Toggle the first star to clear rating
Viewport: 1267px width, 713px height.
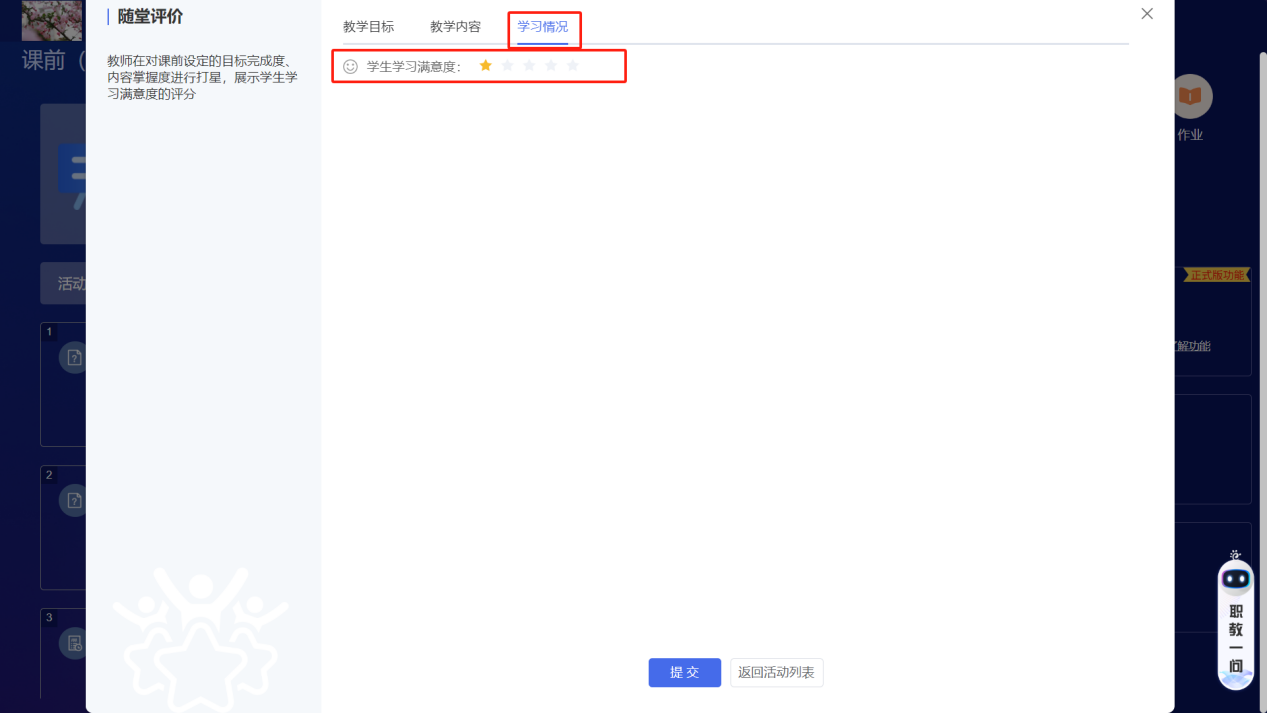[x=485, y=64]
